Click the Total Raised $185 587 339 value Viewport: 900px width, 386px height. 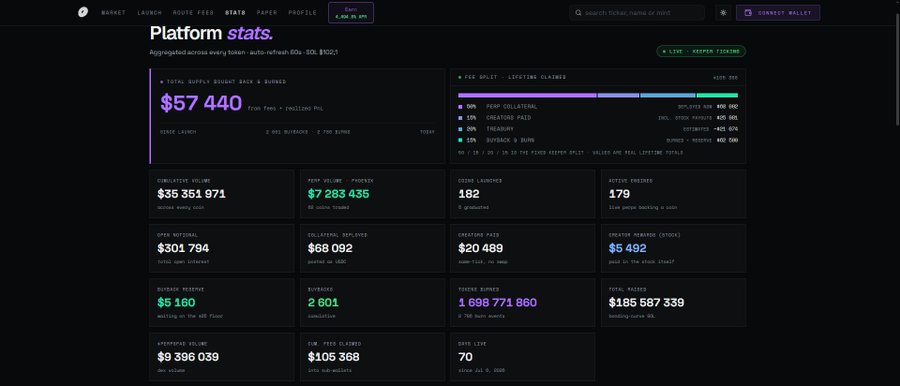coord(646,302)
